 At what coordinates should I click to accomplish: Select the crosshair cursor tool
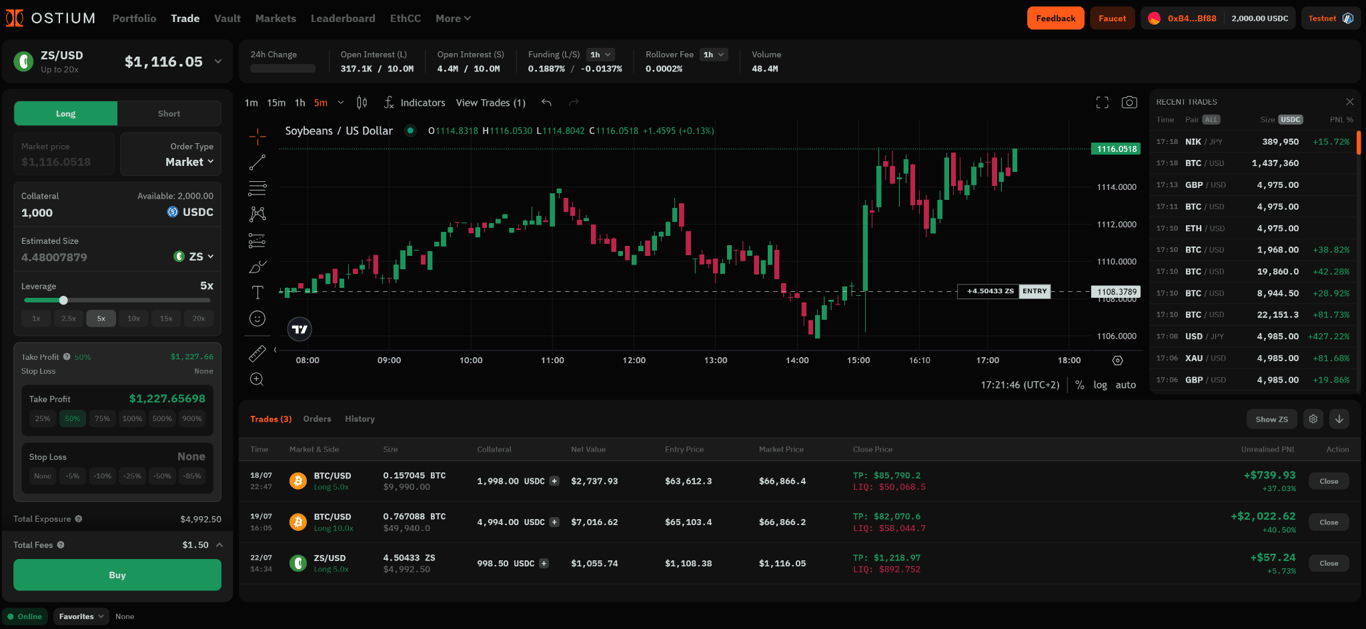pyautogui.click(x=258, y=136)
